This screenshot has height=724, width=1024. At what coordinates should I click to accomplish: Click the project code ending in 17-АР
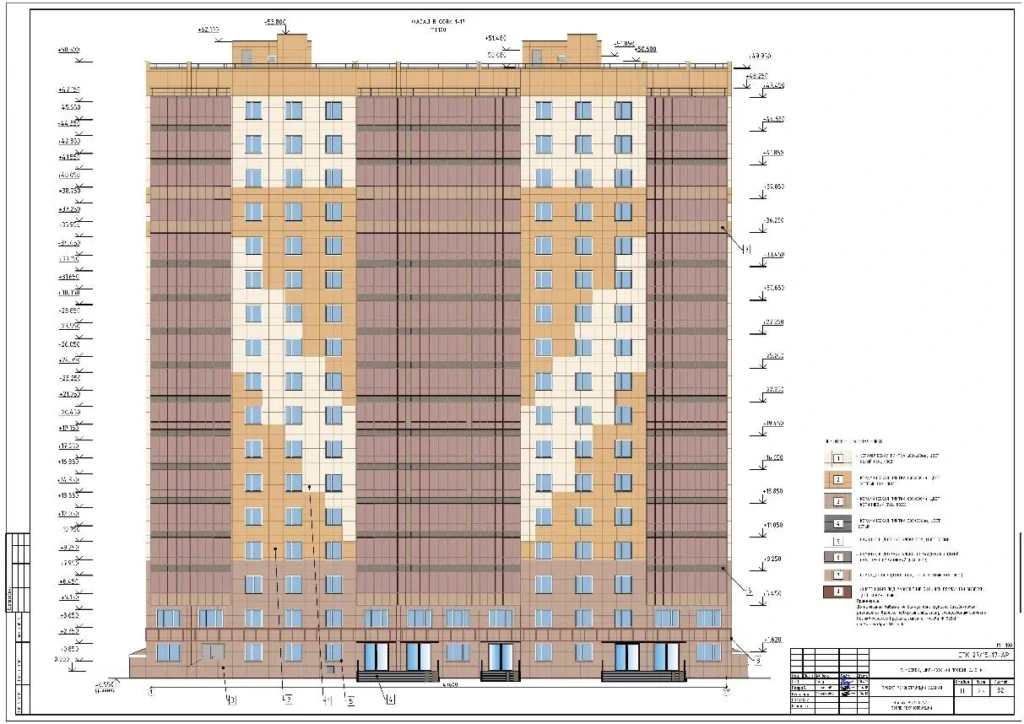tap(982, 655)
